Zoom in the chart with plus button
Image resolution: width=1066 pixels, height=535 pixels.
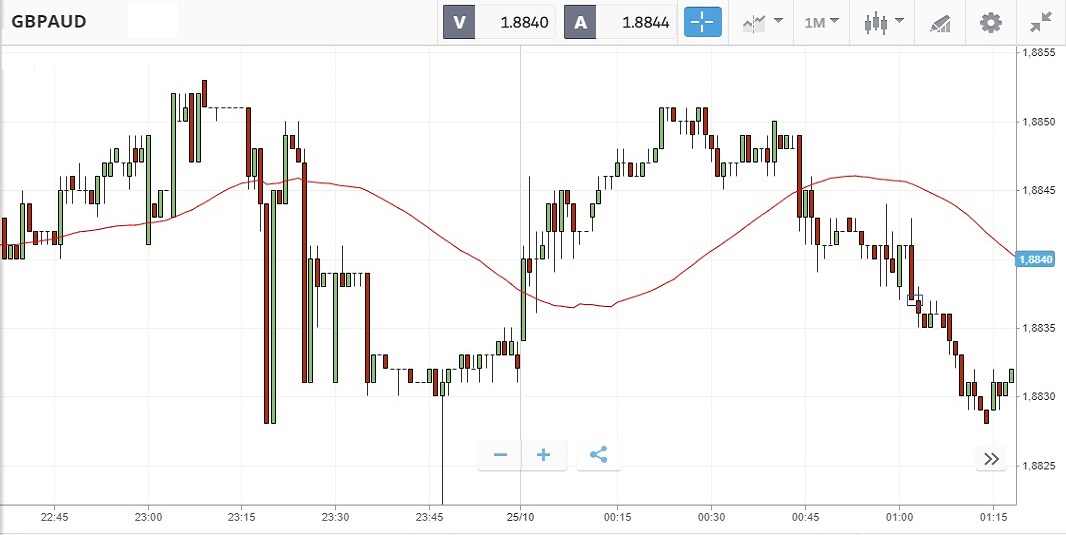click(544, 456)
